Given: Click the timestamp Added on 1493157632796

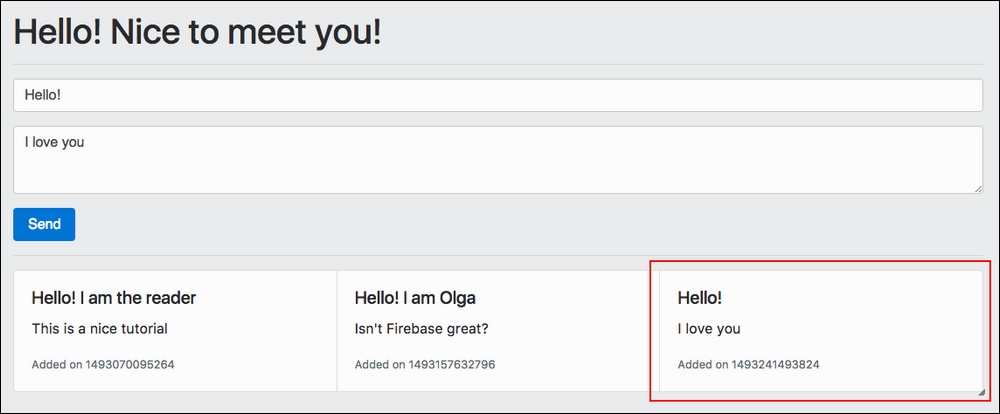Looking at the screenshot, I should click(x=425, y=365).
